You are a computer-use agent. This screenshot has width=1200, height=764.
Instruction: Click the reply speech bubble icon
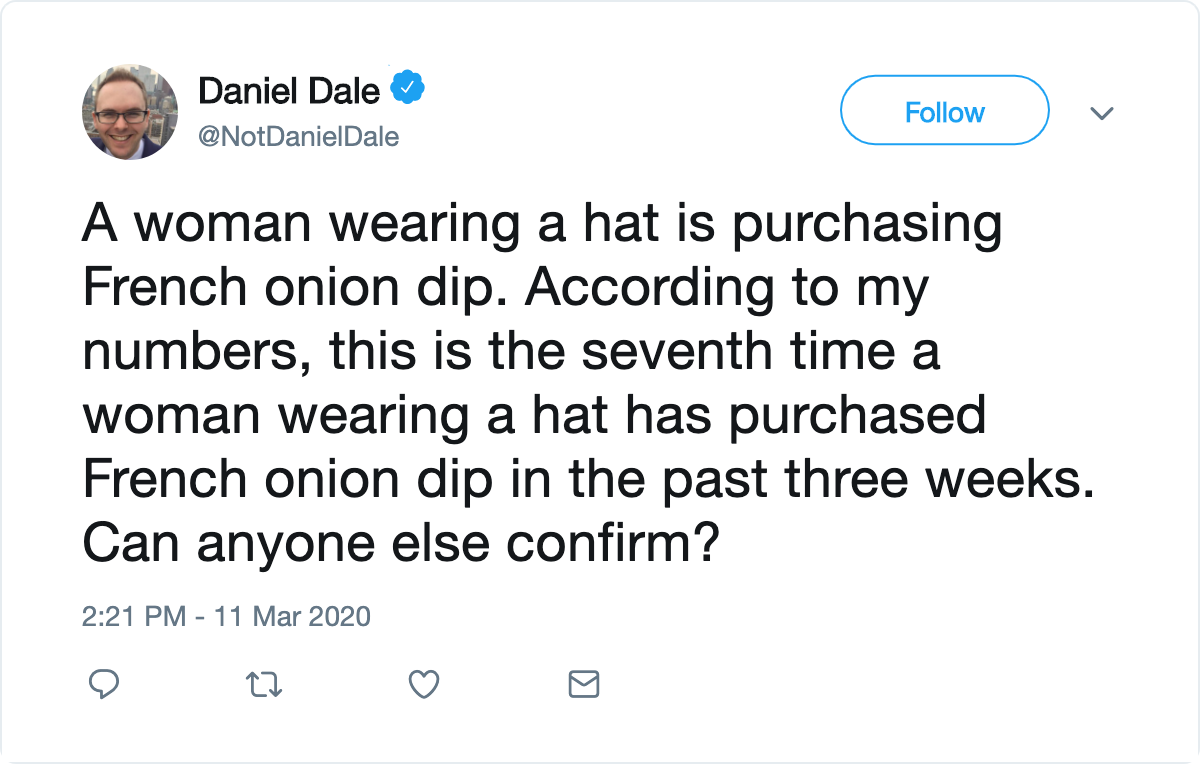point(104,684)
